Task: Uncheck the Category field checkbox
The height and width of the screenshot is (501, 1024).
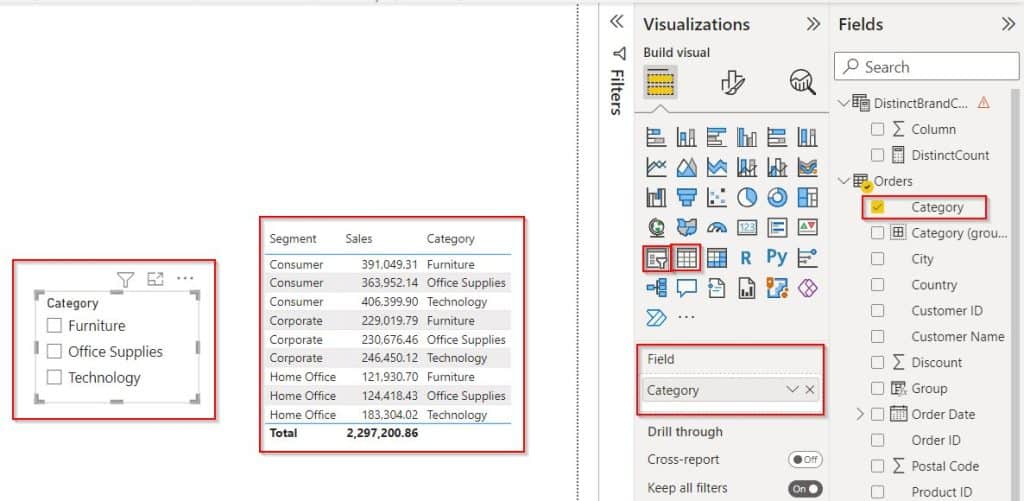Action: point(878,207)
